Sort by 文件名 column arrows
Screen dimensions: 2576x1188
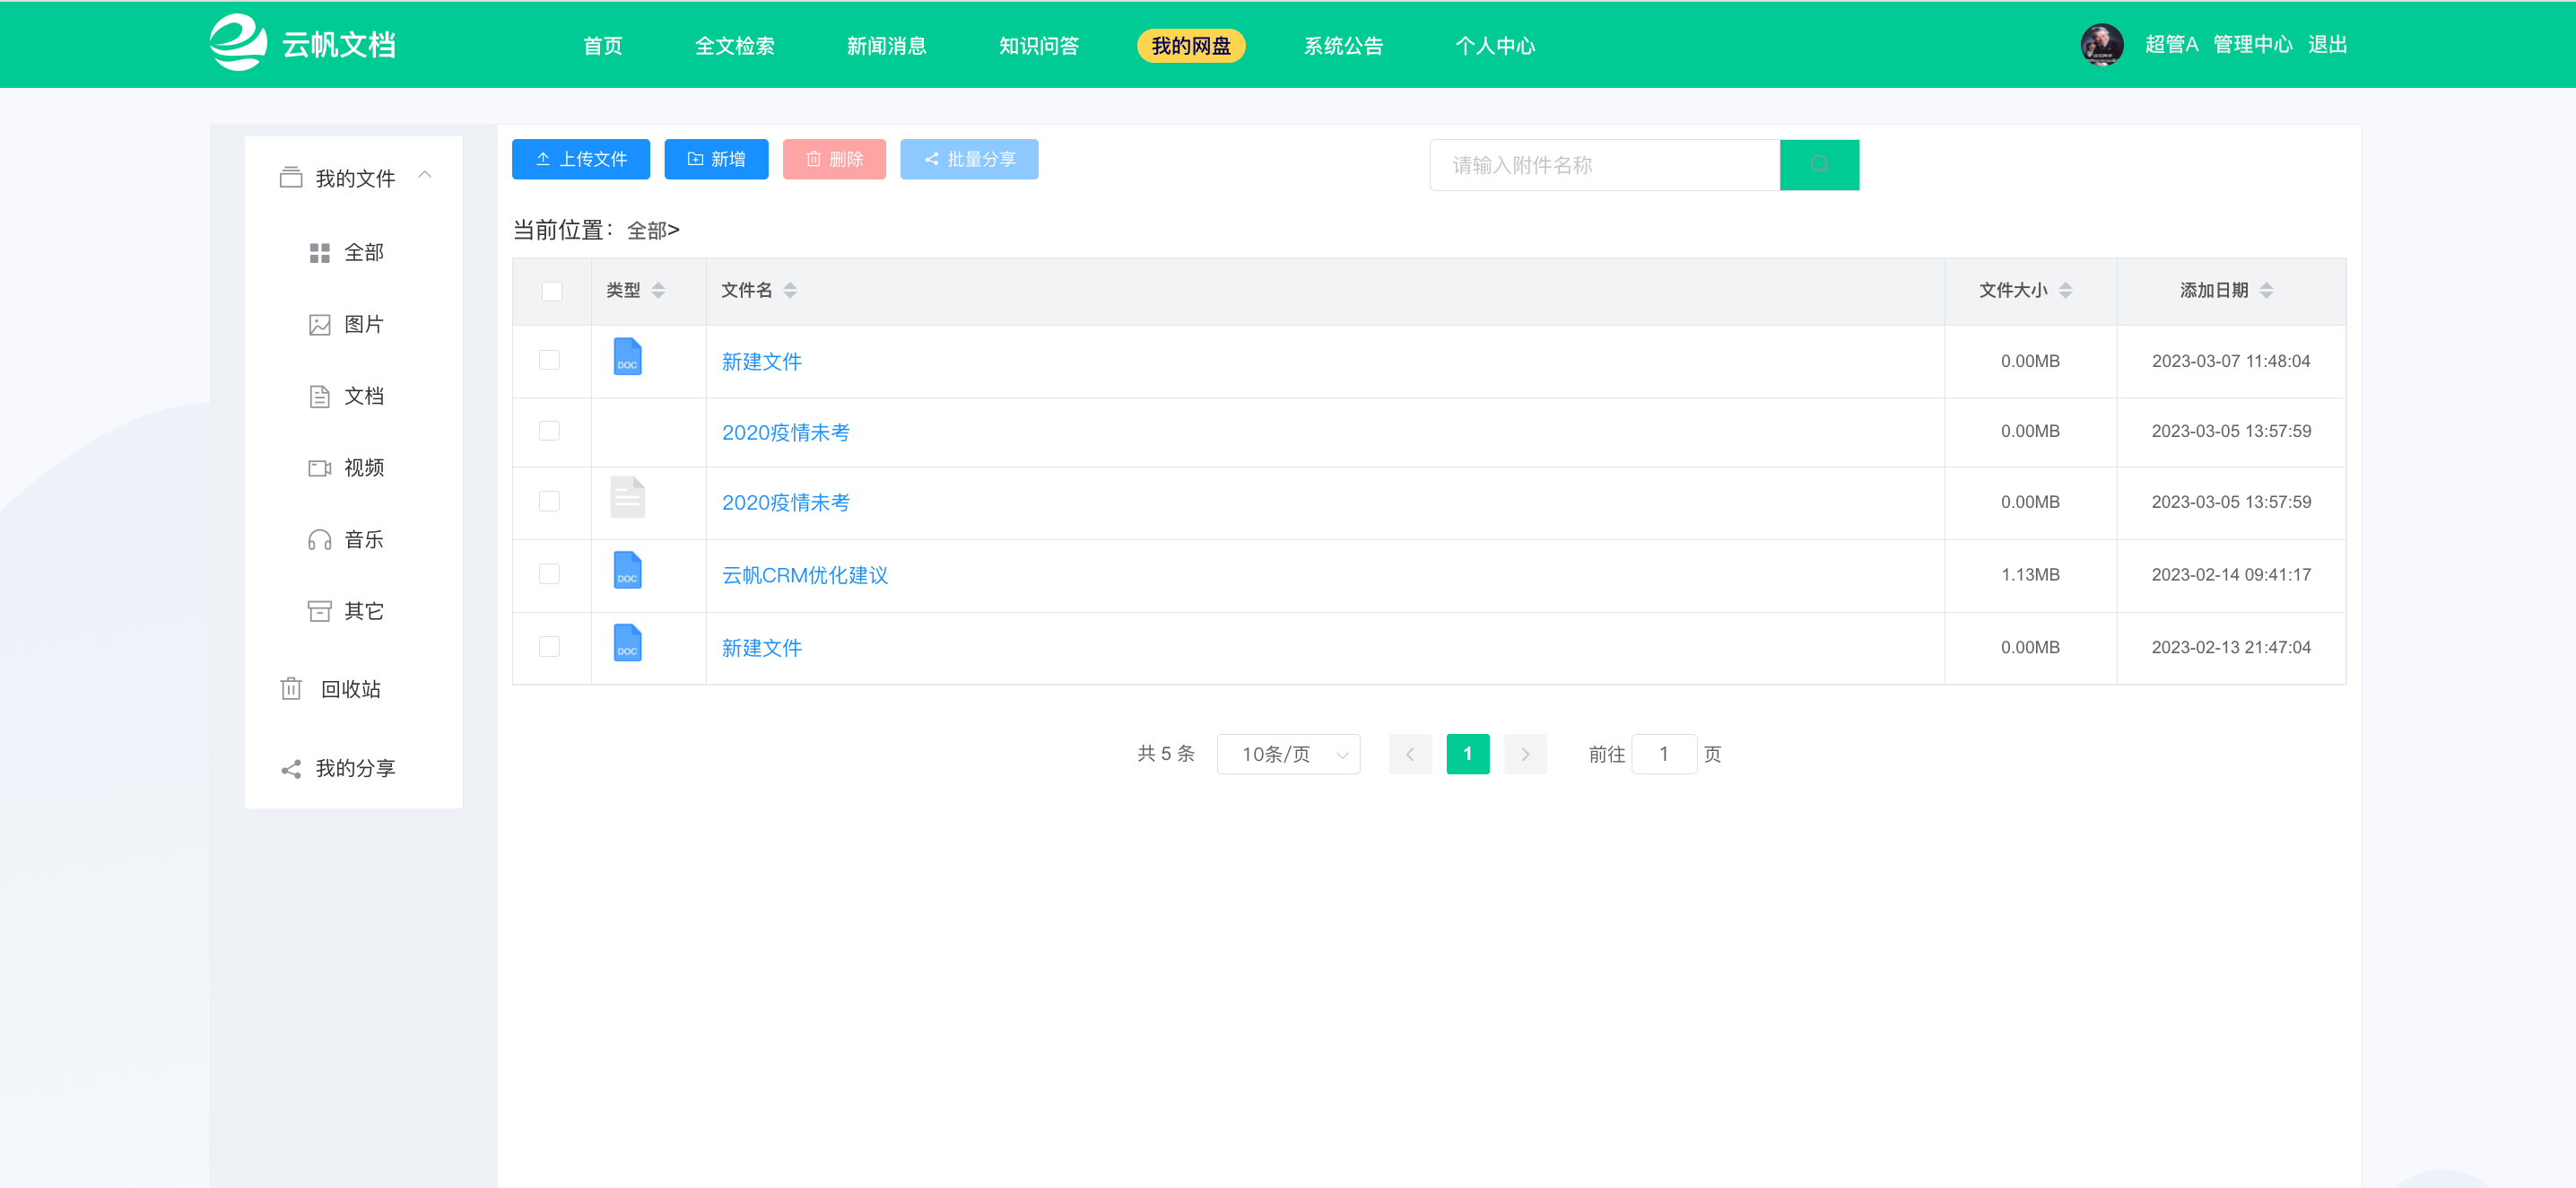point(790,291)
